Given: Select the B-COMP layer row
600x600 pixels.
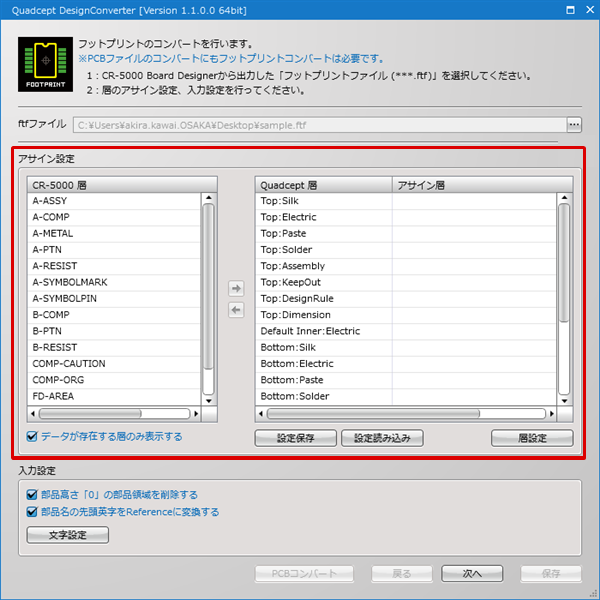Looking at the screenshot, I should [114, 315].
